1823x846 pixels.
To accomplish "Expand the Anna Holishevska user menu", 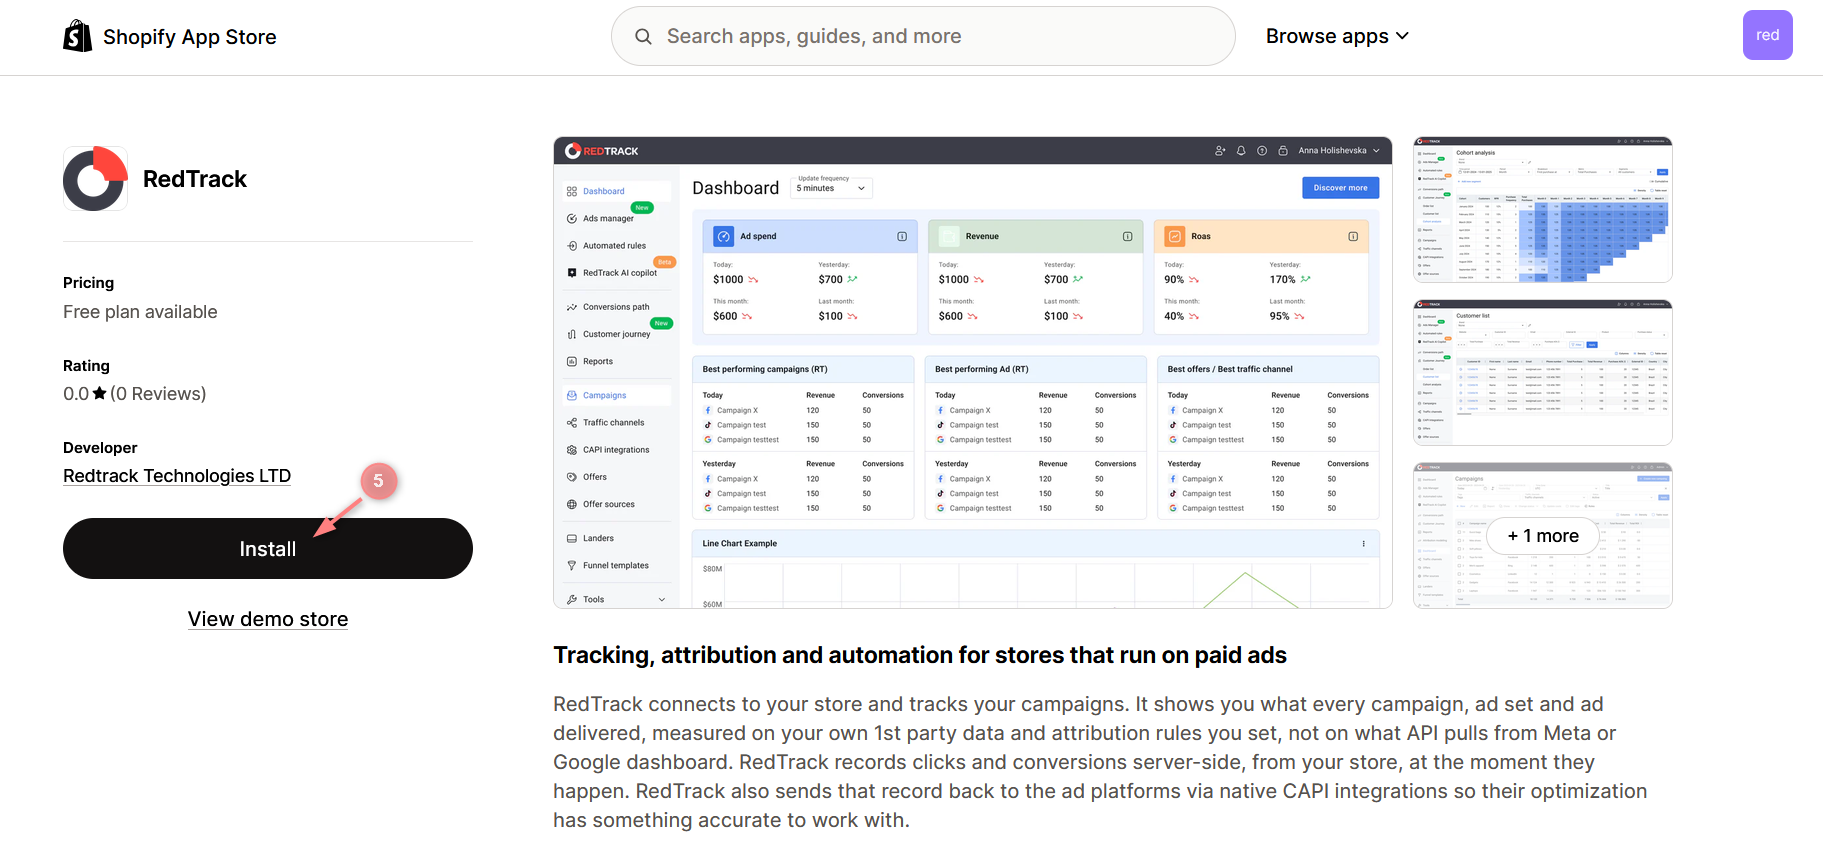I will point(1339,151).
